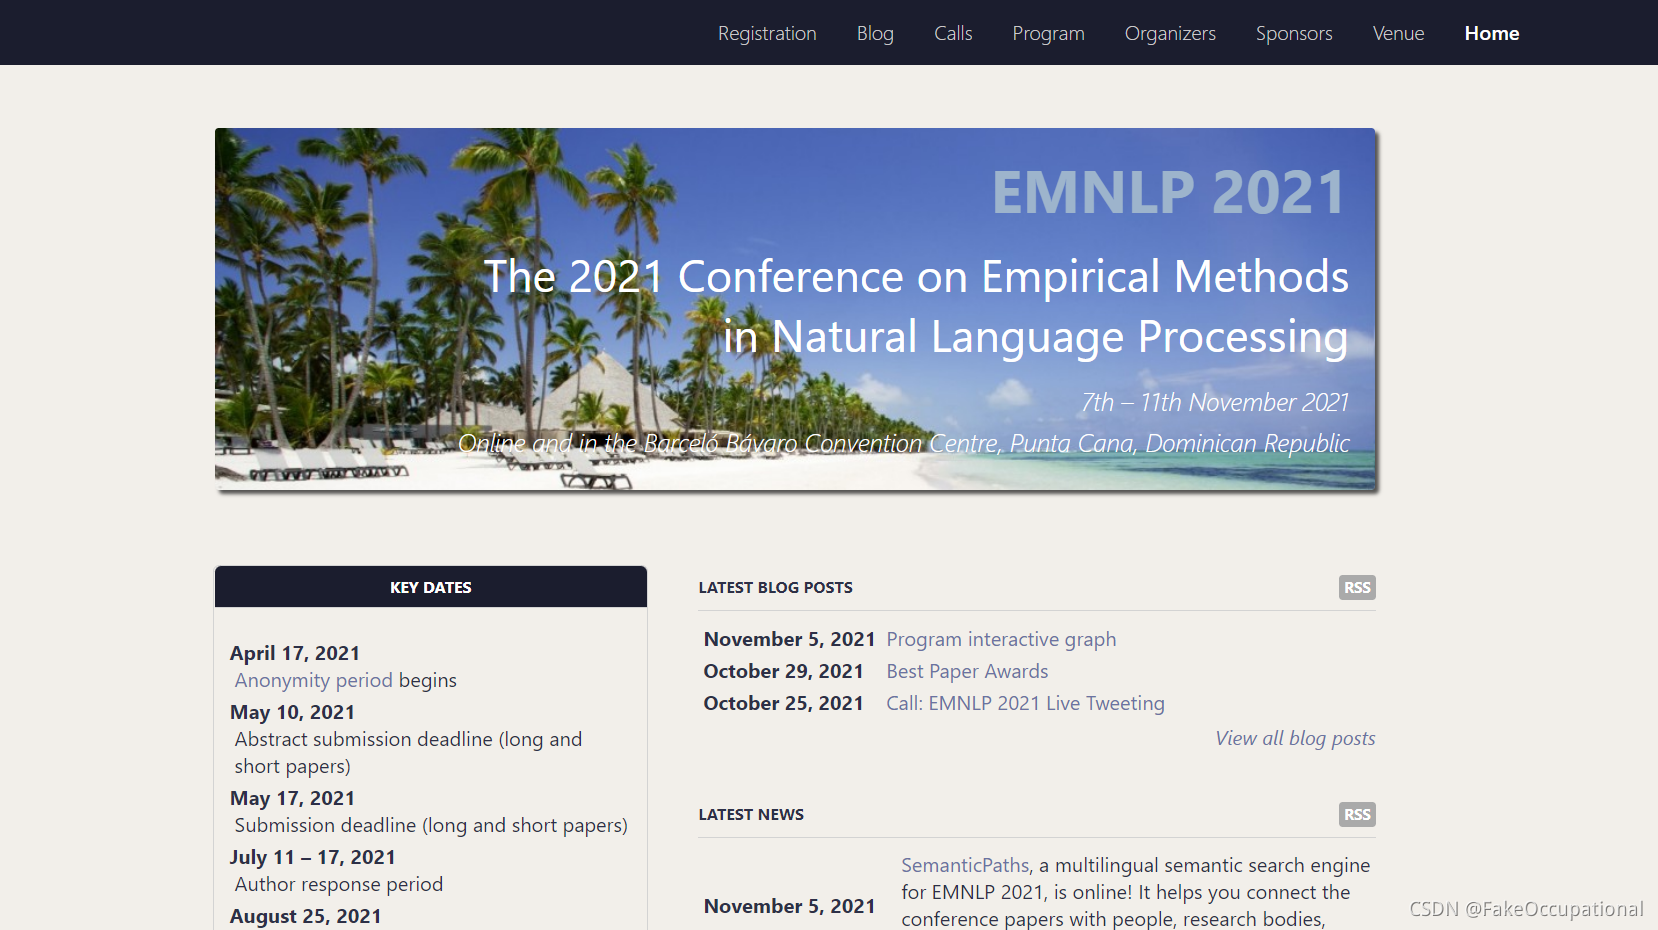
Task: Click the May 17, 2021 key date
Action: 292,798
